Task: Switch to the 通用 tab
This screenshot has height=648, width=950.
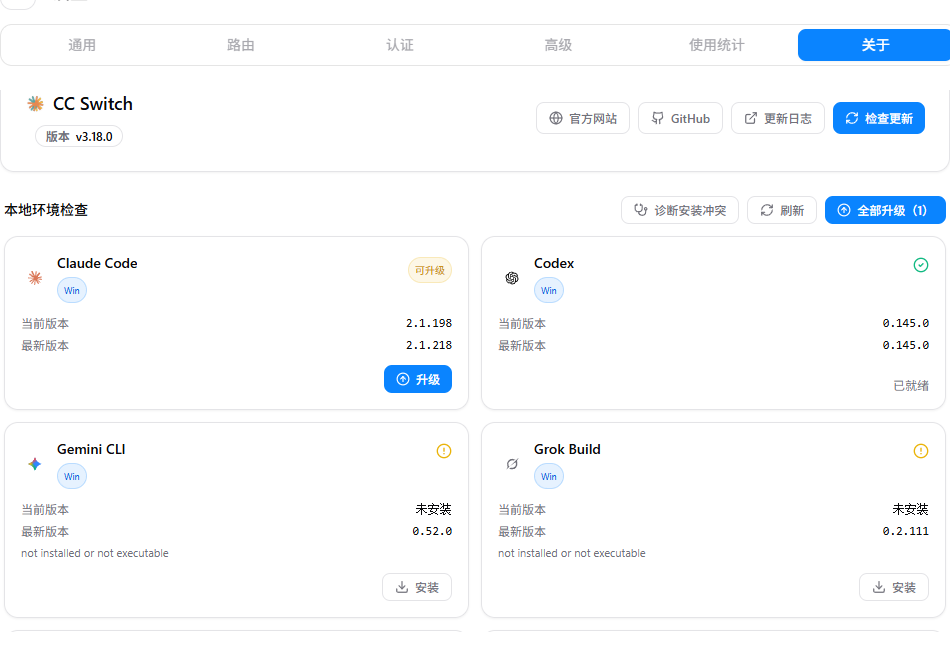Action: click(82, 45)
